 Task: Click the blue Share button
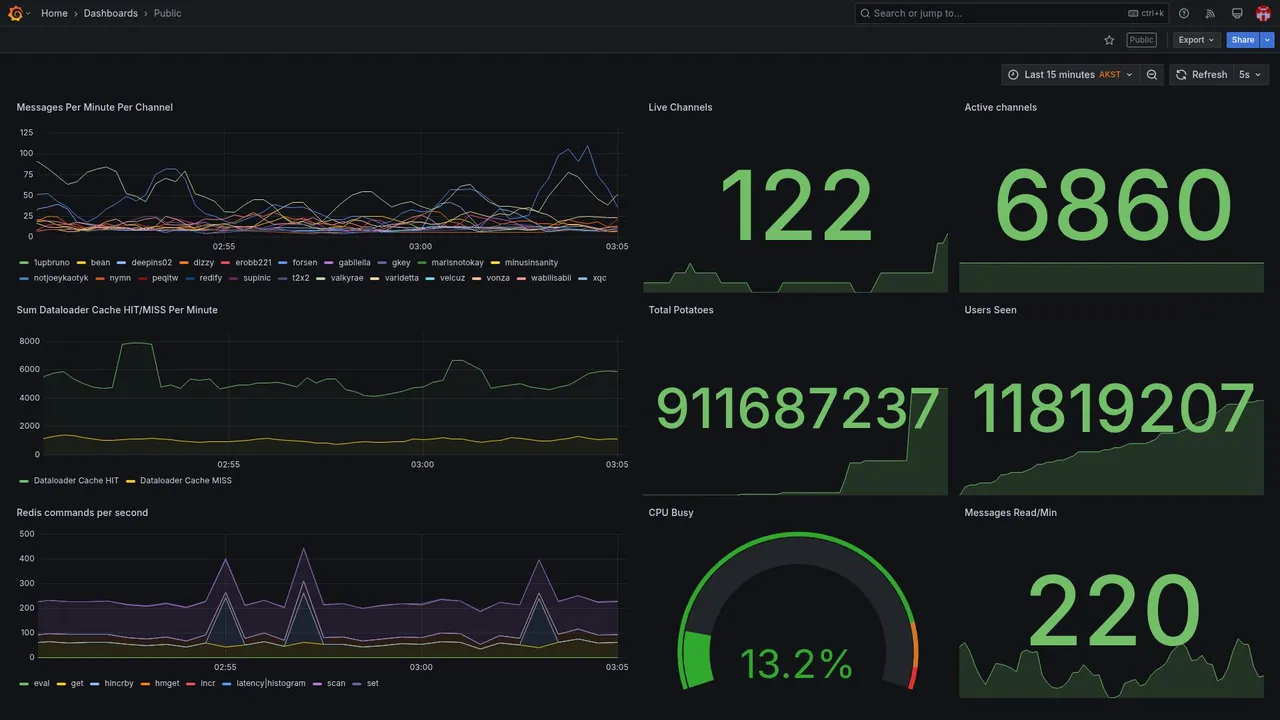(1243, 40)
